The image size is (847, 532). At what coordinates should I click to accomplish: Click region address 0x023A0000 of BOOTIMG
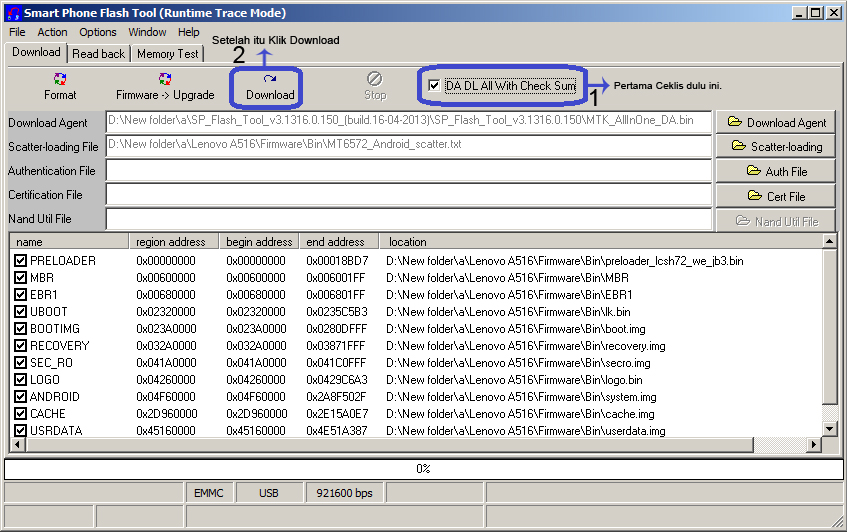pyautogui.click(x=166, y=329)
